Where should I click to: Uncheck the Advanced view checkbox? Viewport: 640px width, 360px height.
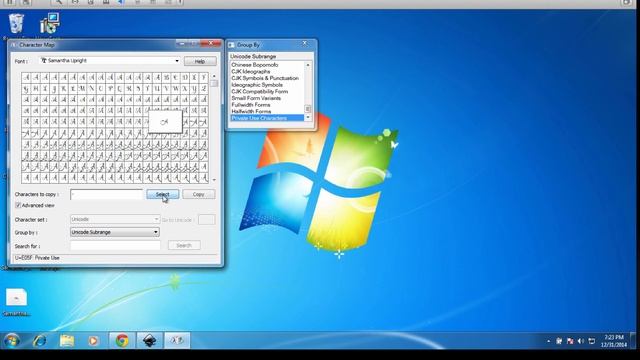point(18,205)
